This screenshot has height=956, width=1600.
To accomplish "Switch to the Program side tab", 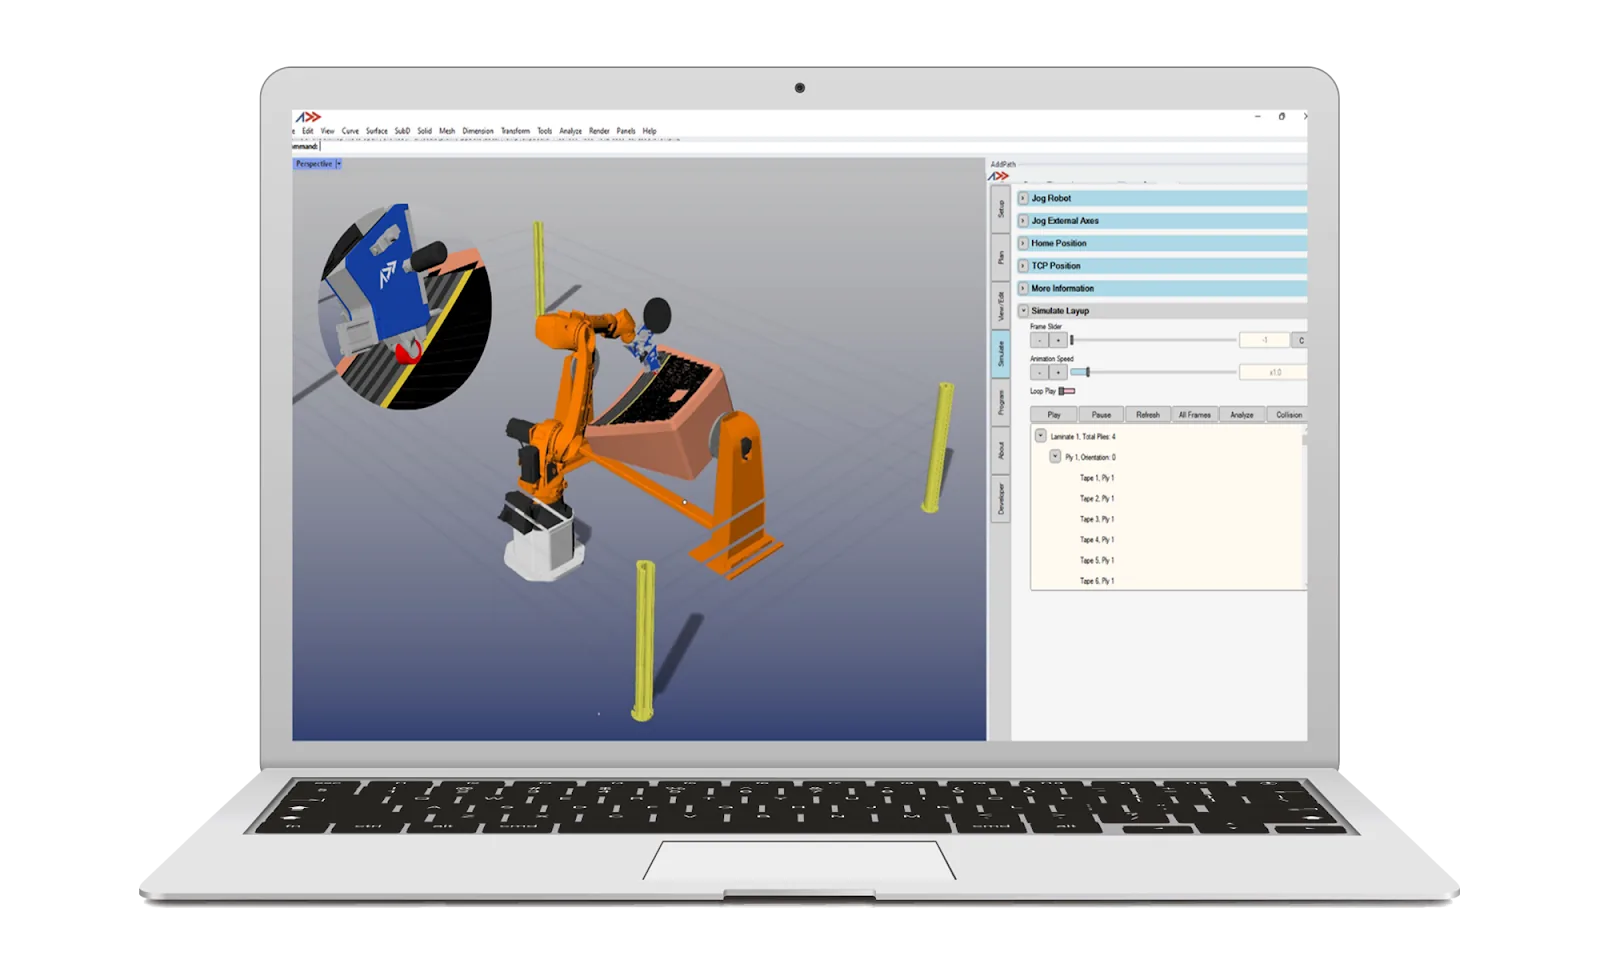I will [x=1000, y=402].
